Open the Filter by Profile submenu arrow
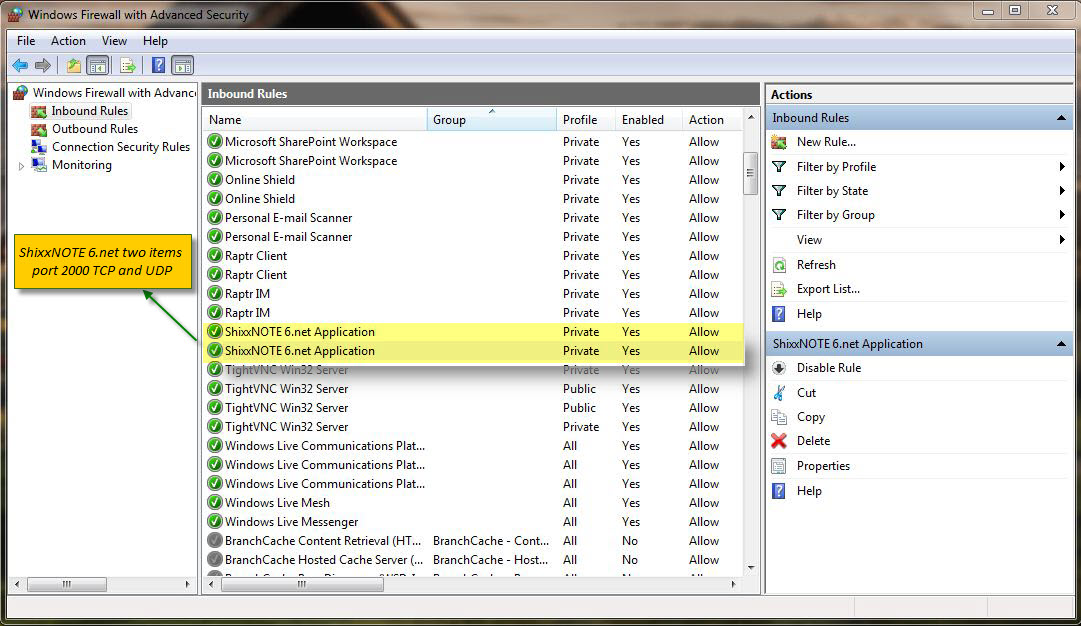Image resolution: width=1081 pixels, height=626 pixels. tap(1062, 166)
